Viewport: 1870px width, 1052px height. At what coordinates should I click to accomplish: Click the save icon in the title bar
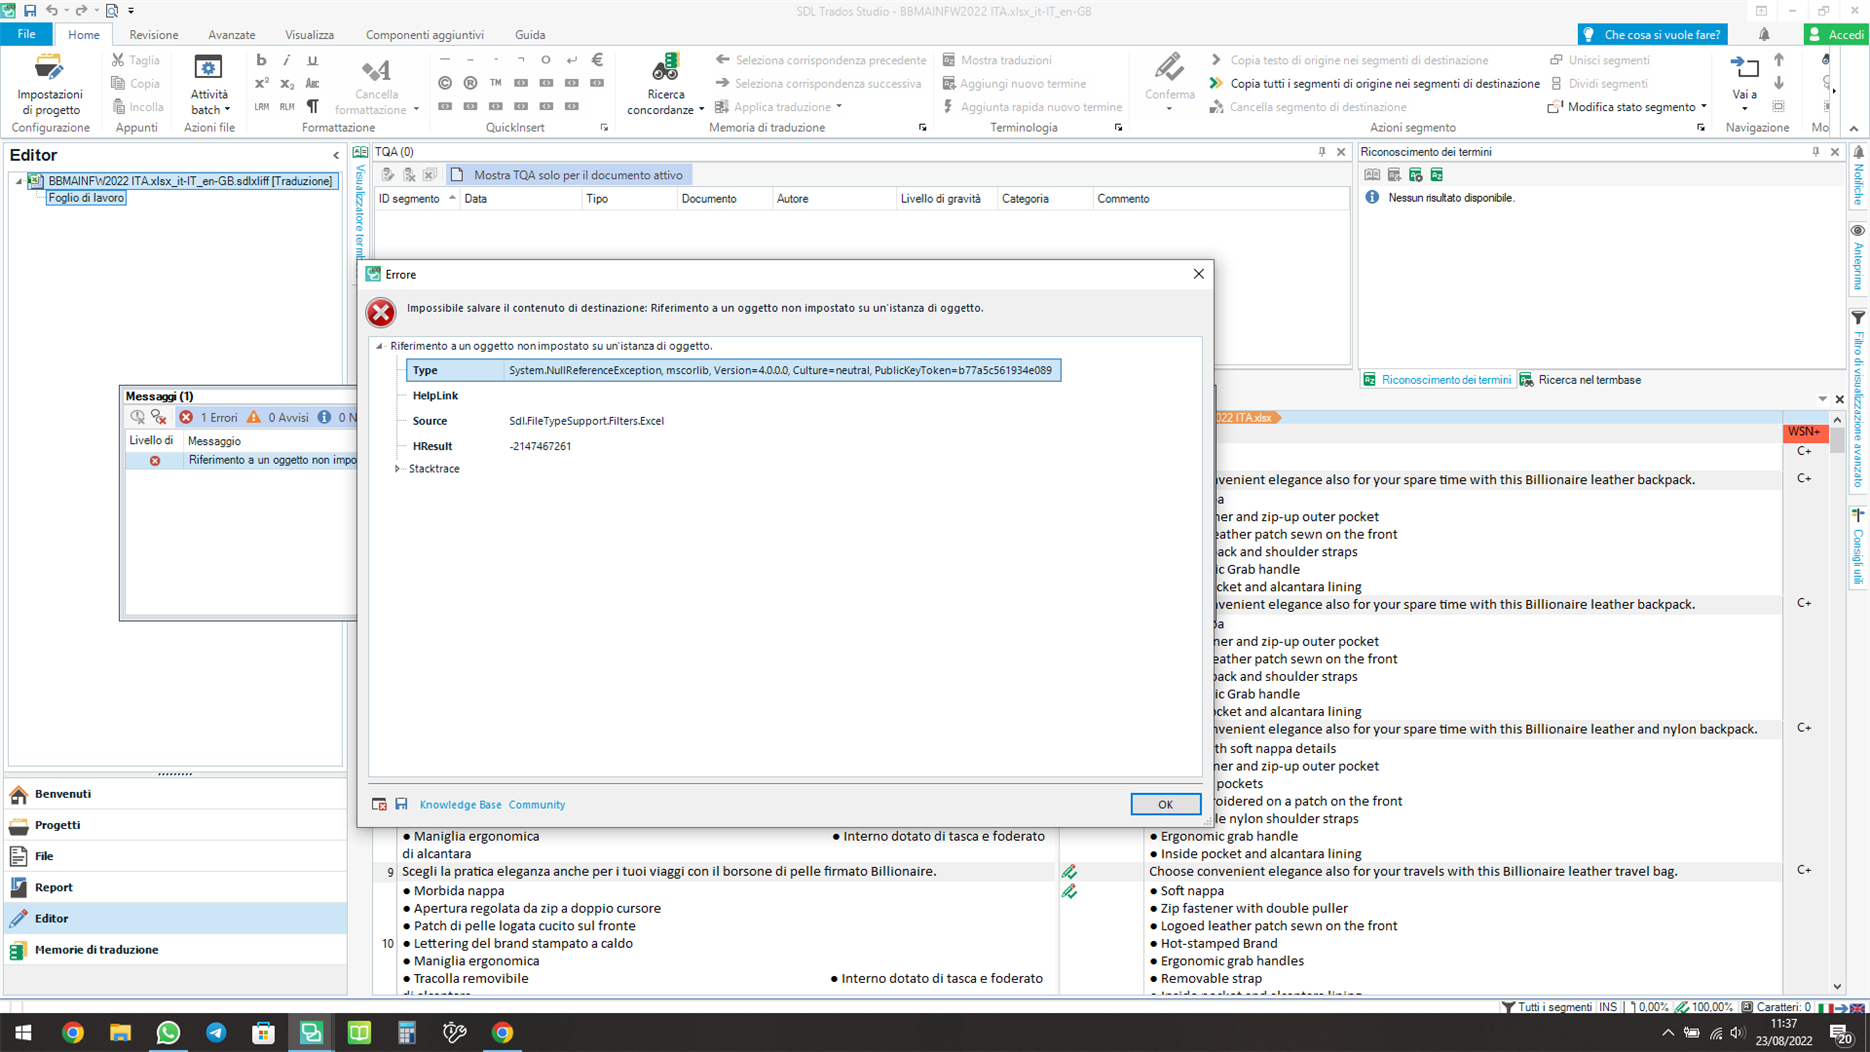pos(30,11)
